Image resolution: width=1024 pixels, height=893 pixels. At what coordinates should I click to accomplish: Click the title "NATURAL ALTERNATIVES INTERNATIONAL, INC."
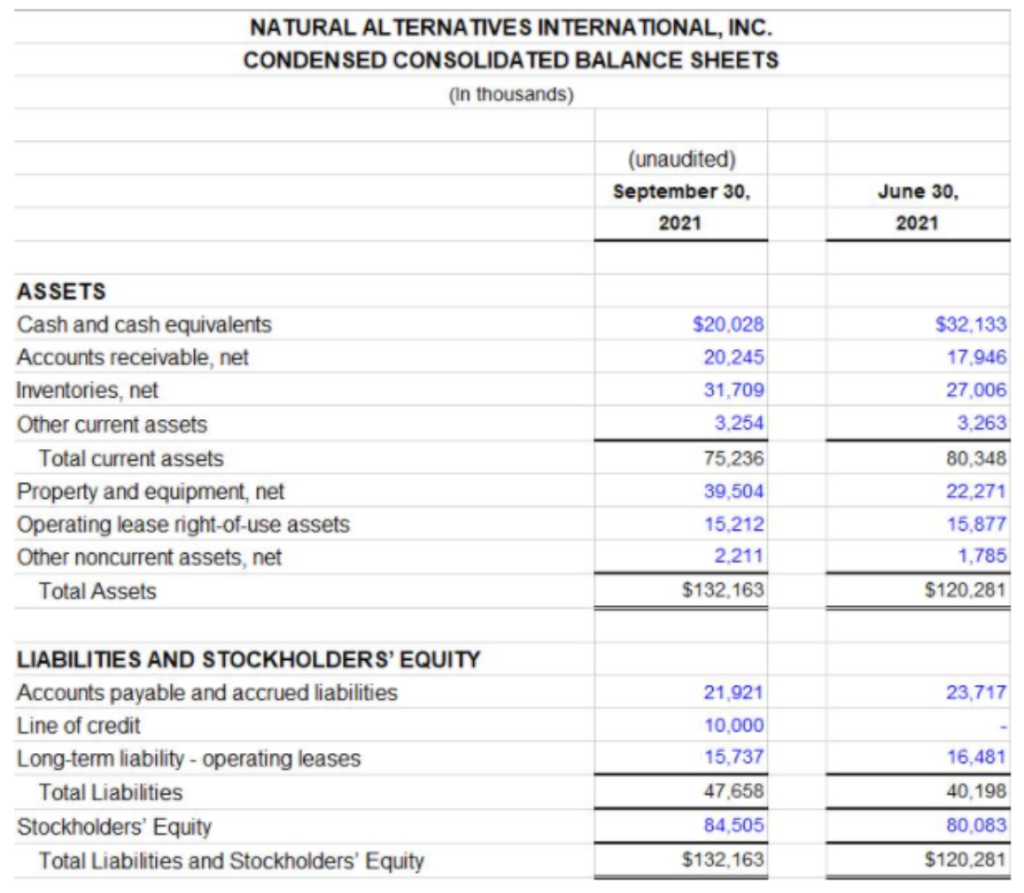[x=511, y=27]
